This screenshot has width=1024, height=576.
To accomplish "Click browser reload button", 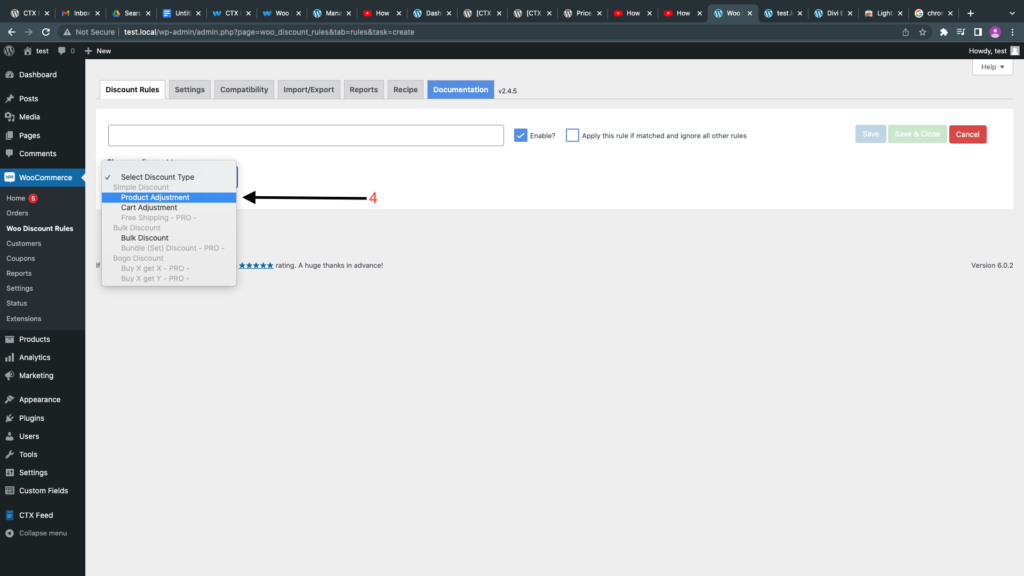I will [46, 31].
